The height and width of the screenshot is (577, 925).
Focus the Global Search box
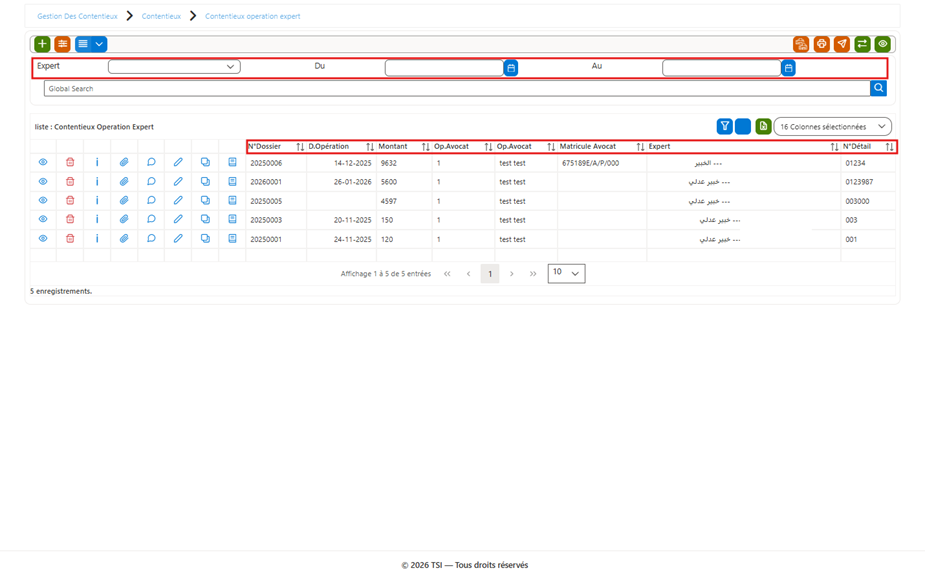coord(457,88)
